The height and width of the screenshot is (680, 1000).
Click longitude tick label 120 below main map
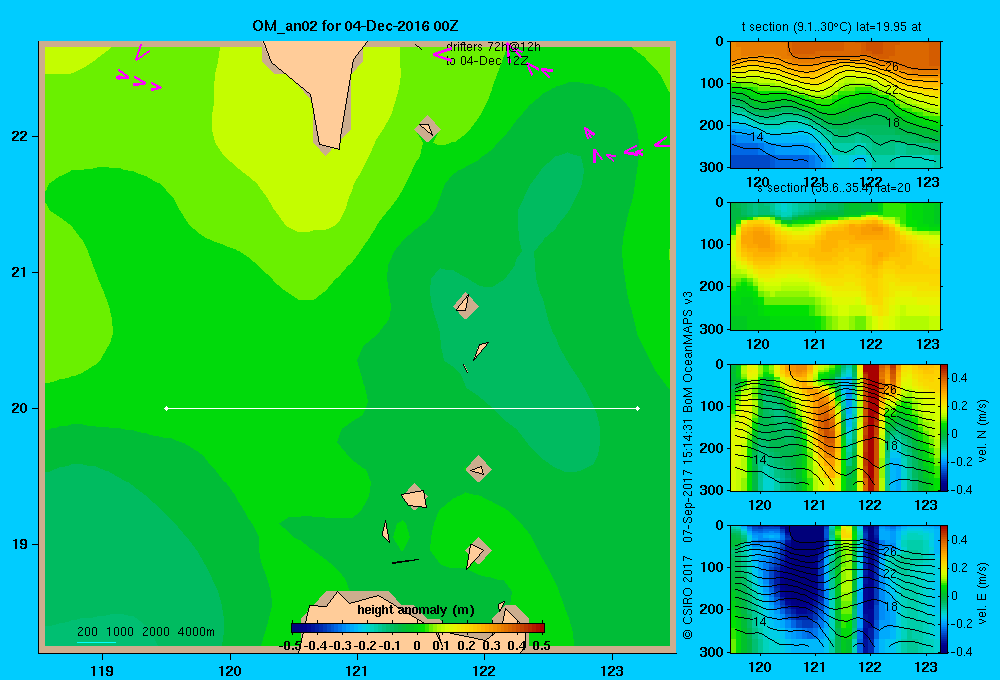click(230, 670)
